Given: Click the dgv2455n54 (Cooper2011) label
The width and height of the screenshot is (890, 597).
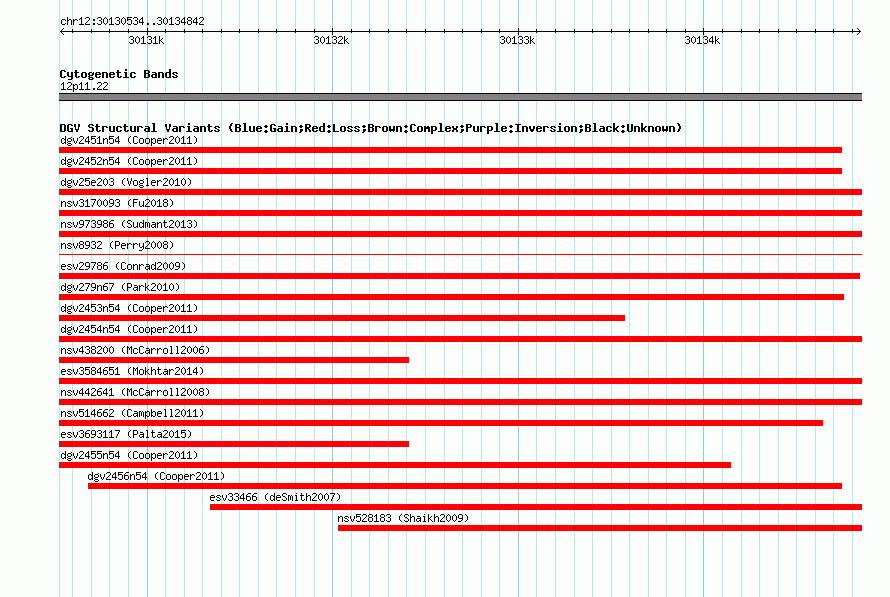Looking at the screenshot, I should click(x=129, y=455).
